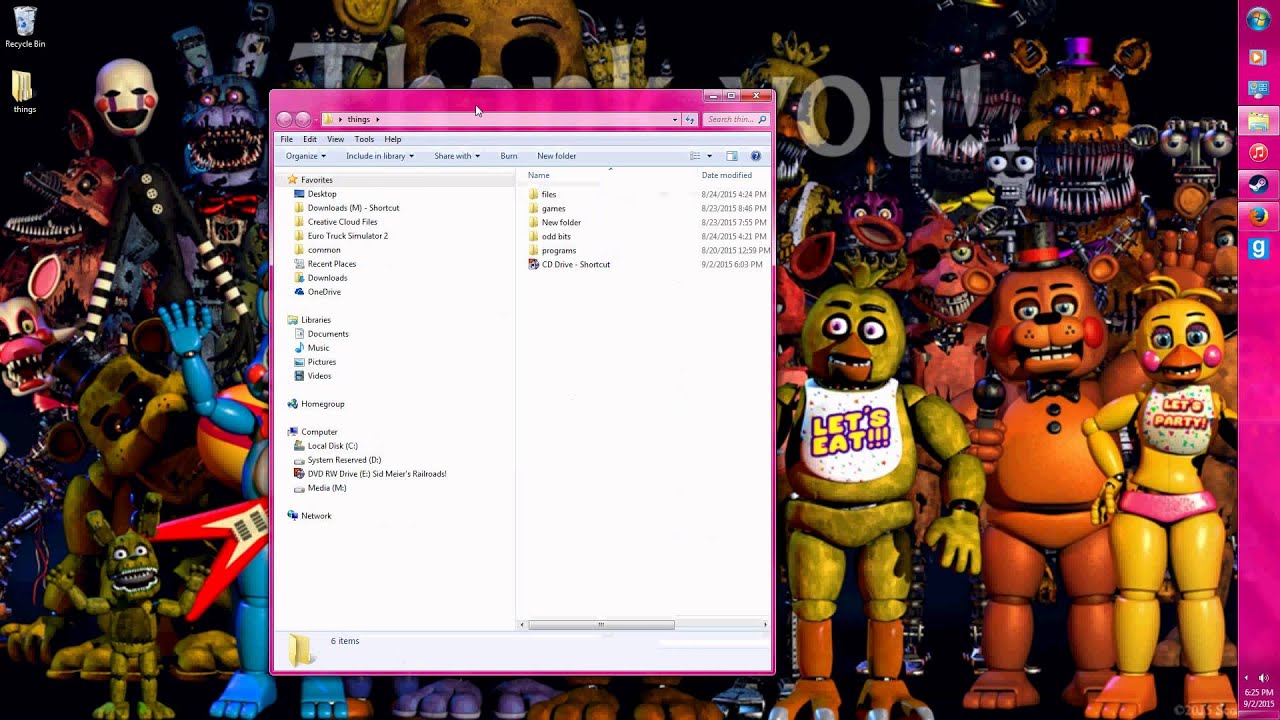Open Firefox from the taskbar
The image size is (1280, 720).
pos(1258,216)
